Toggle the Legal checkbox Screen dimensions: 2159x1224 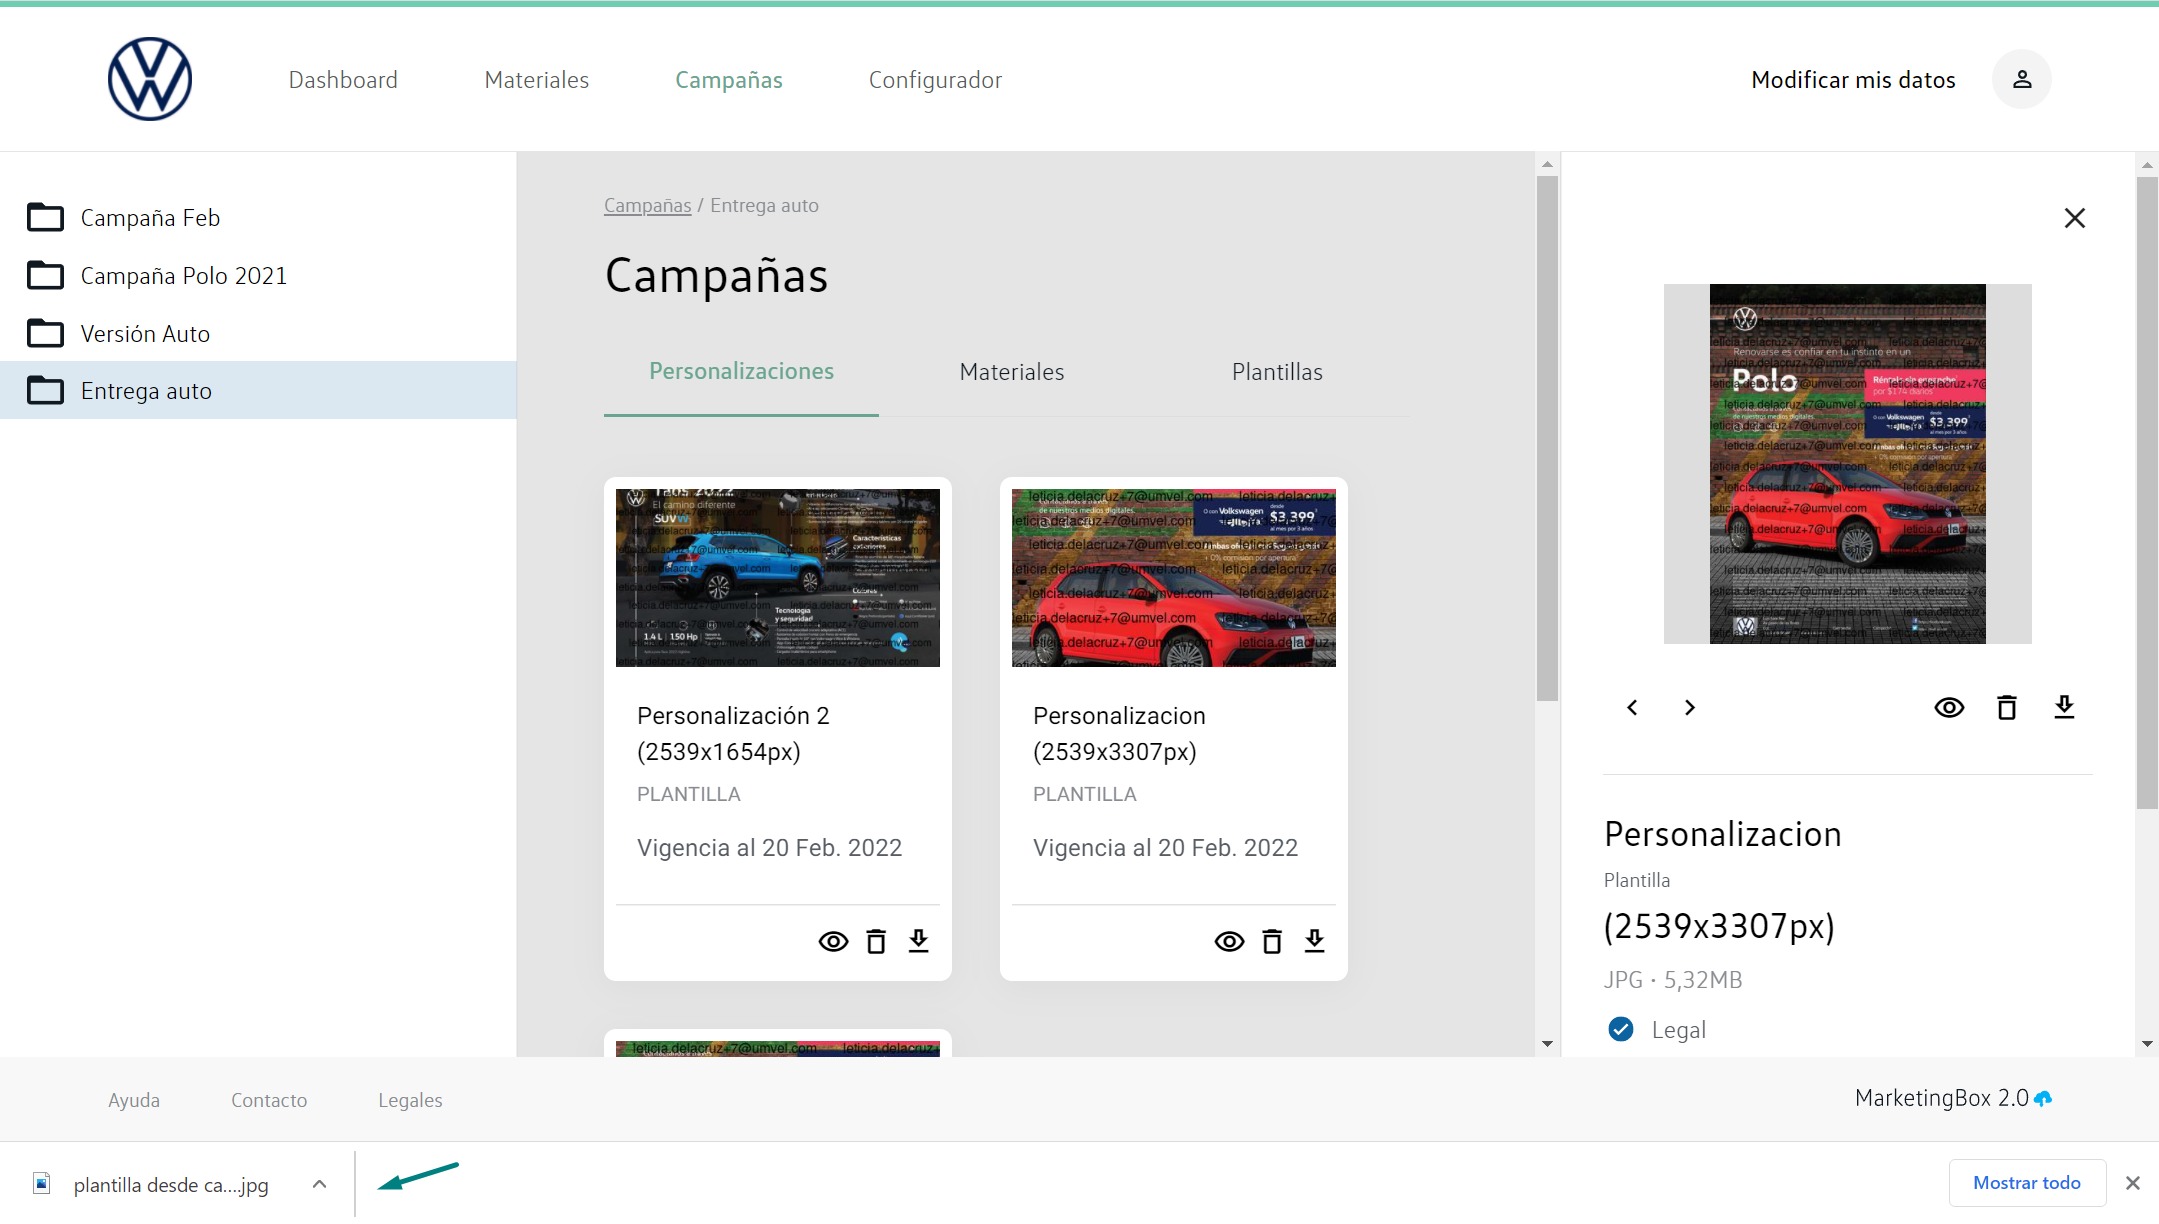tap(1621, 1029)
